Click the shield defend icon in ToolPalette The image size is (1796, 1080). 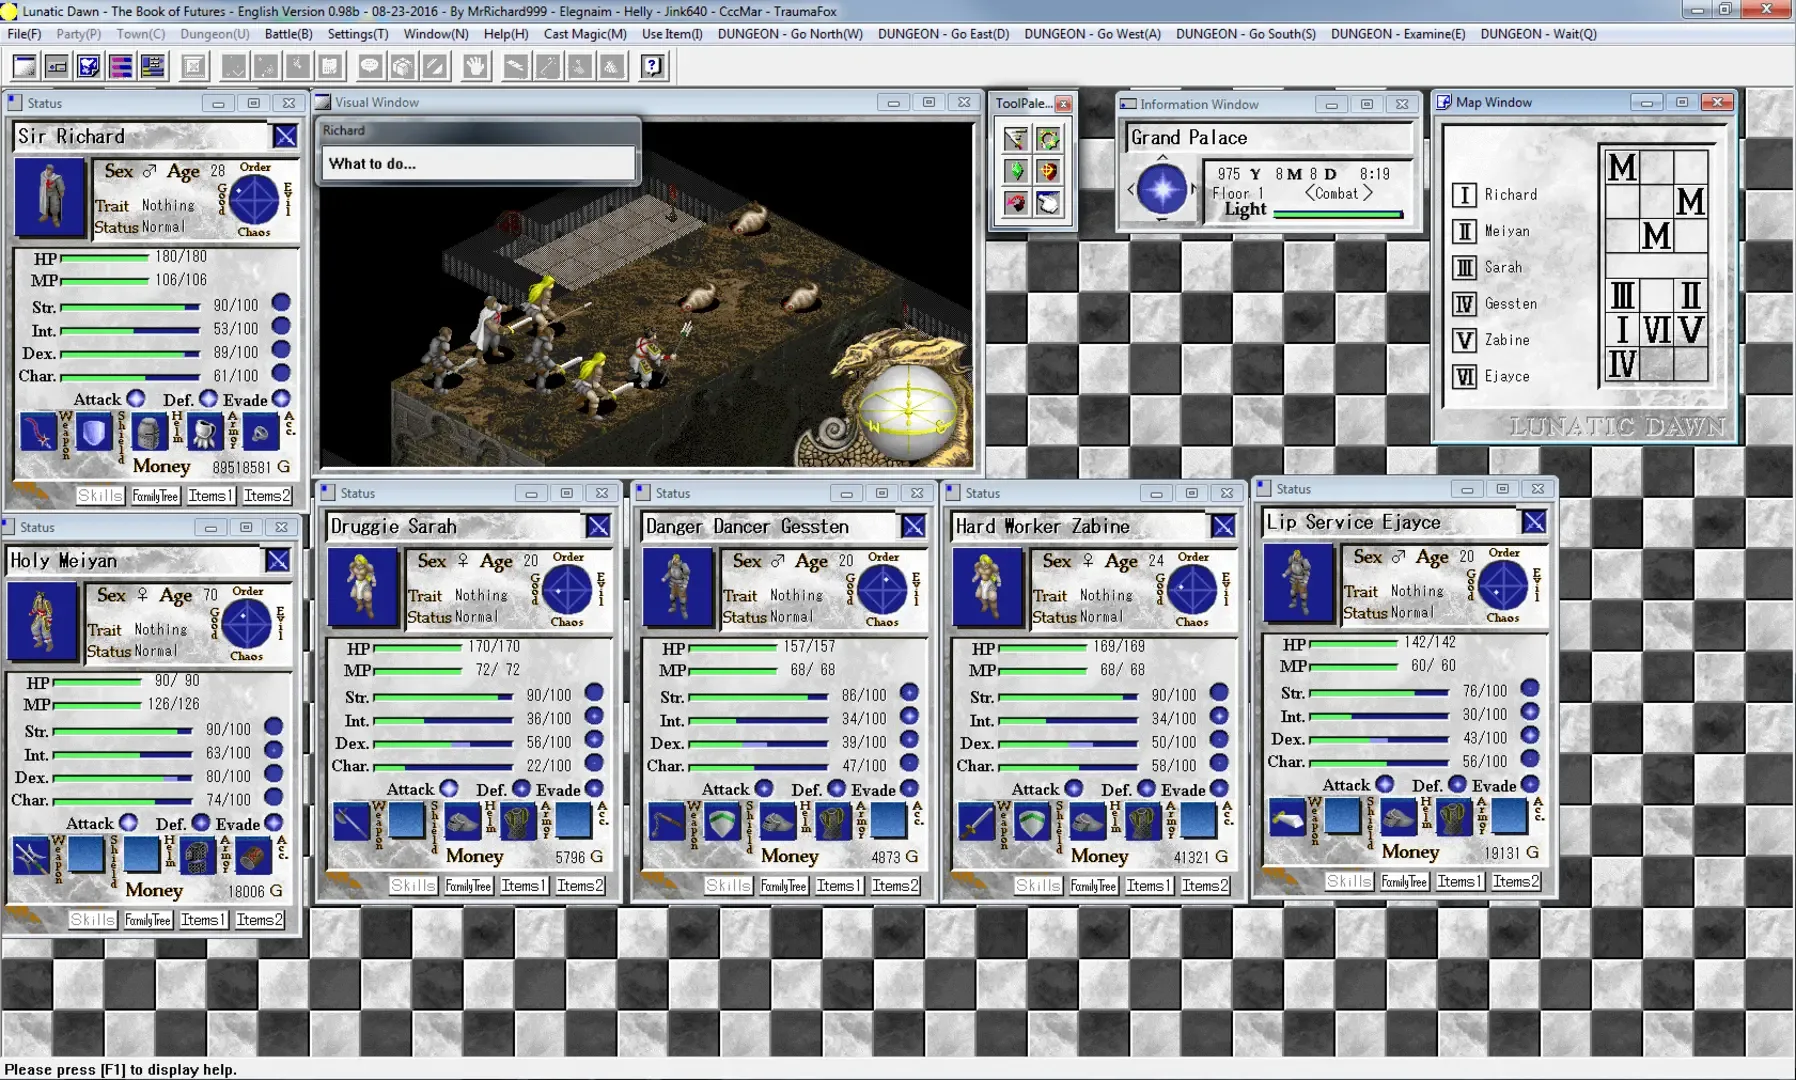pyautogui.click(x=1050, y=170)
